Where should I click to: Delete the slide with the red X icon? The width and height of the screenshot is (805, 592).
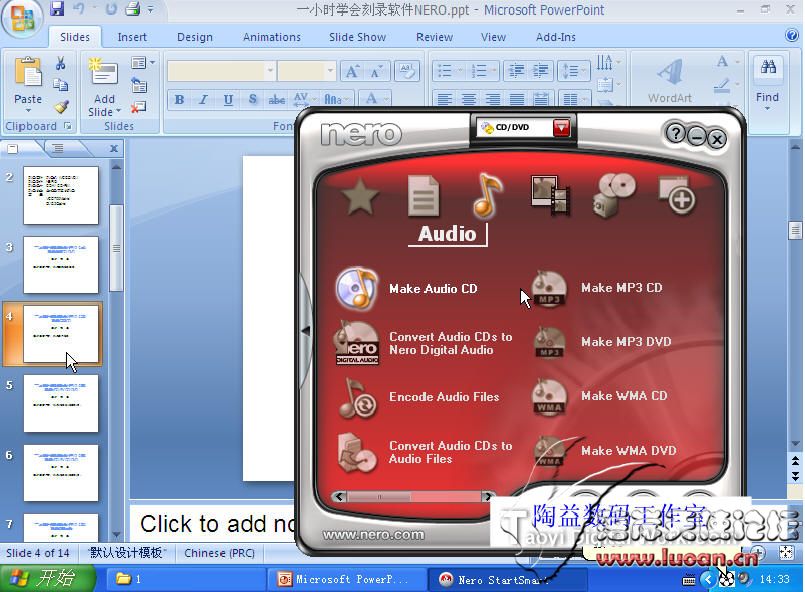pyautogui.click(x=138, y=107)
